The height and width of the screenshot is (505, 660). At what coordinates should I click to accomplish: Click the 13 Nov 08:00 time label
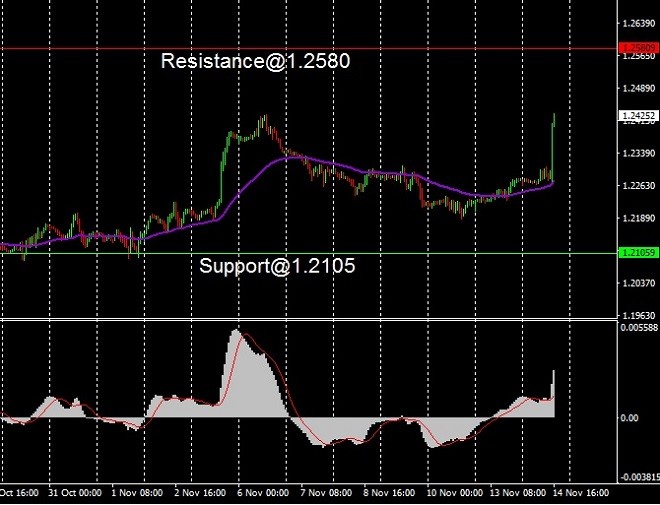(x=518, y=493)
